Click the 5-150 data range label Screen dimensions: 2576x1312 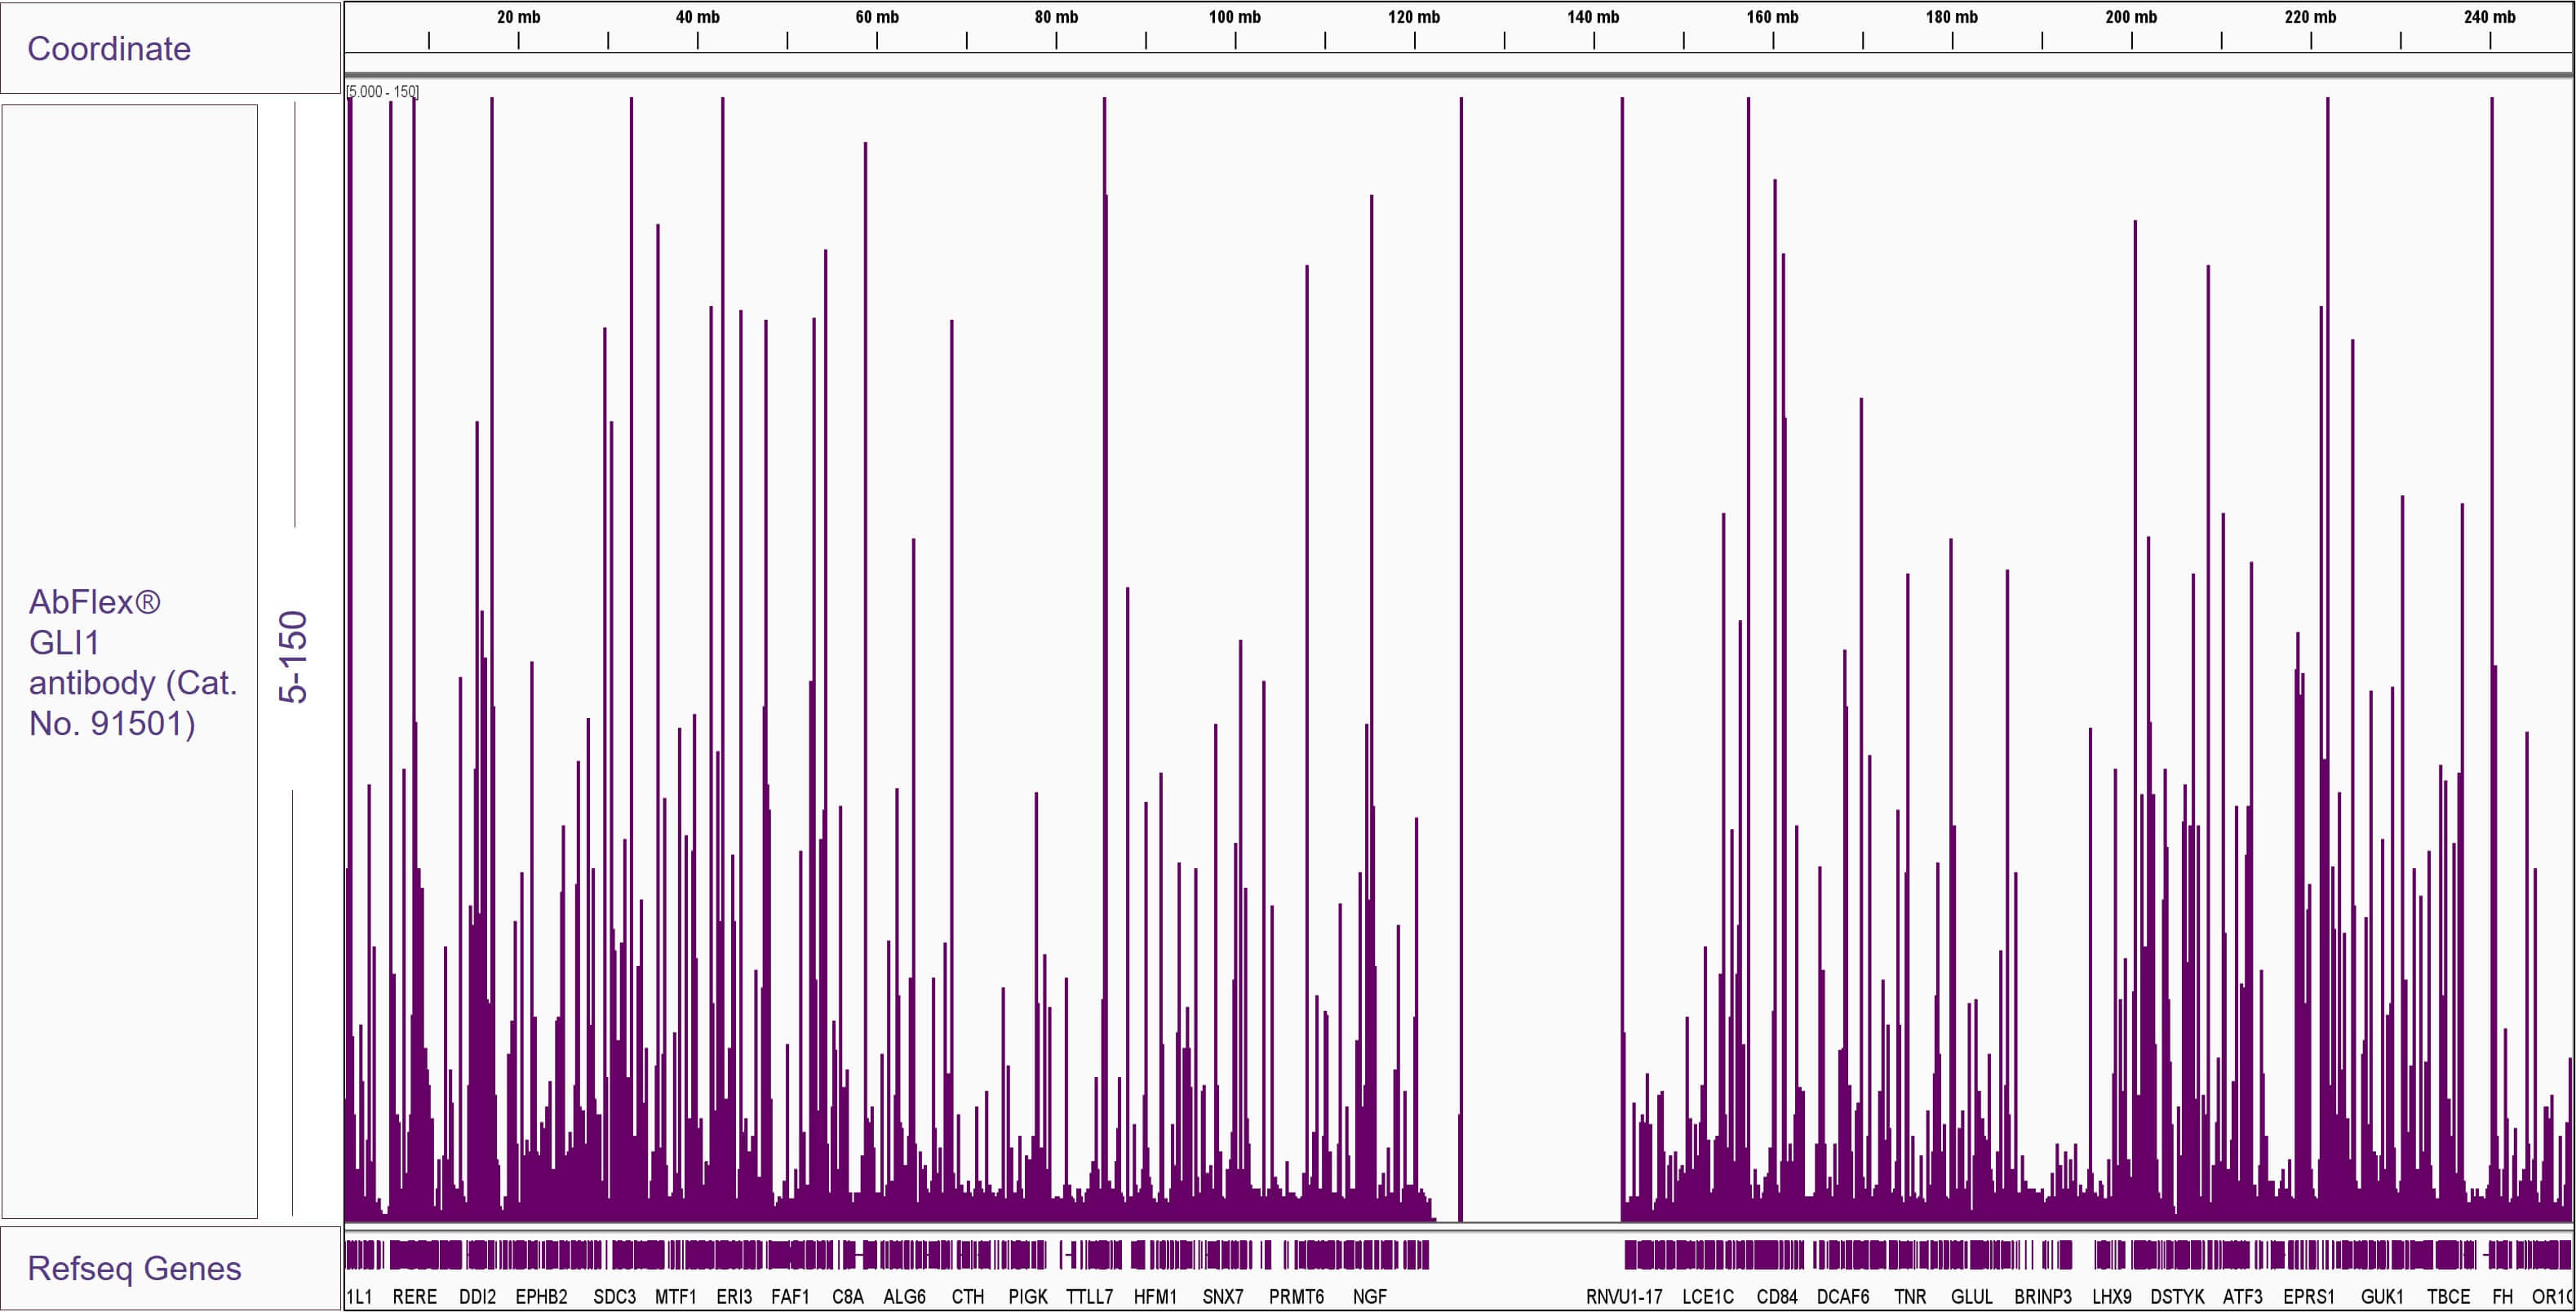pyautogui.click(x=293, y=657)
